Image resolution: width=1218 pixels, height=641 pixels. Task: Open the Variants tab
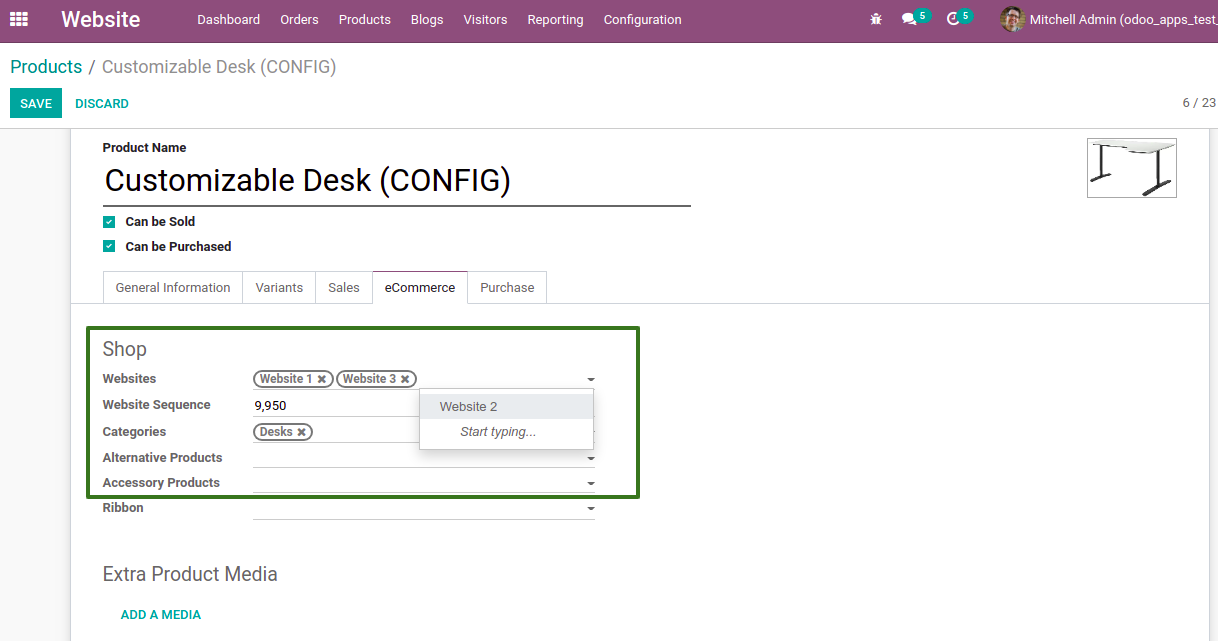point(279,287)
